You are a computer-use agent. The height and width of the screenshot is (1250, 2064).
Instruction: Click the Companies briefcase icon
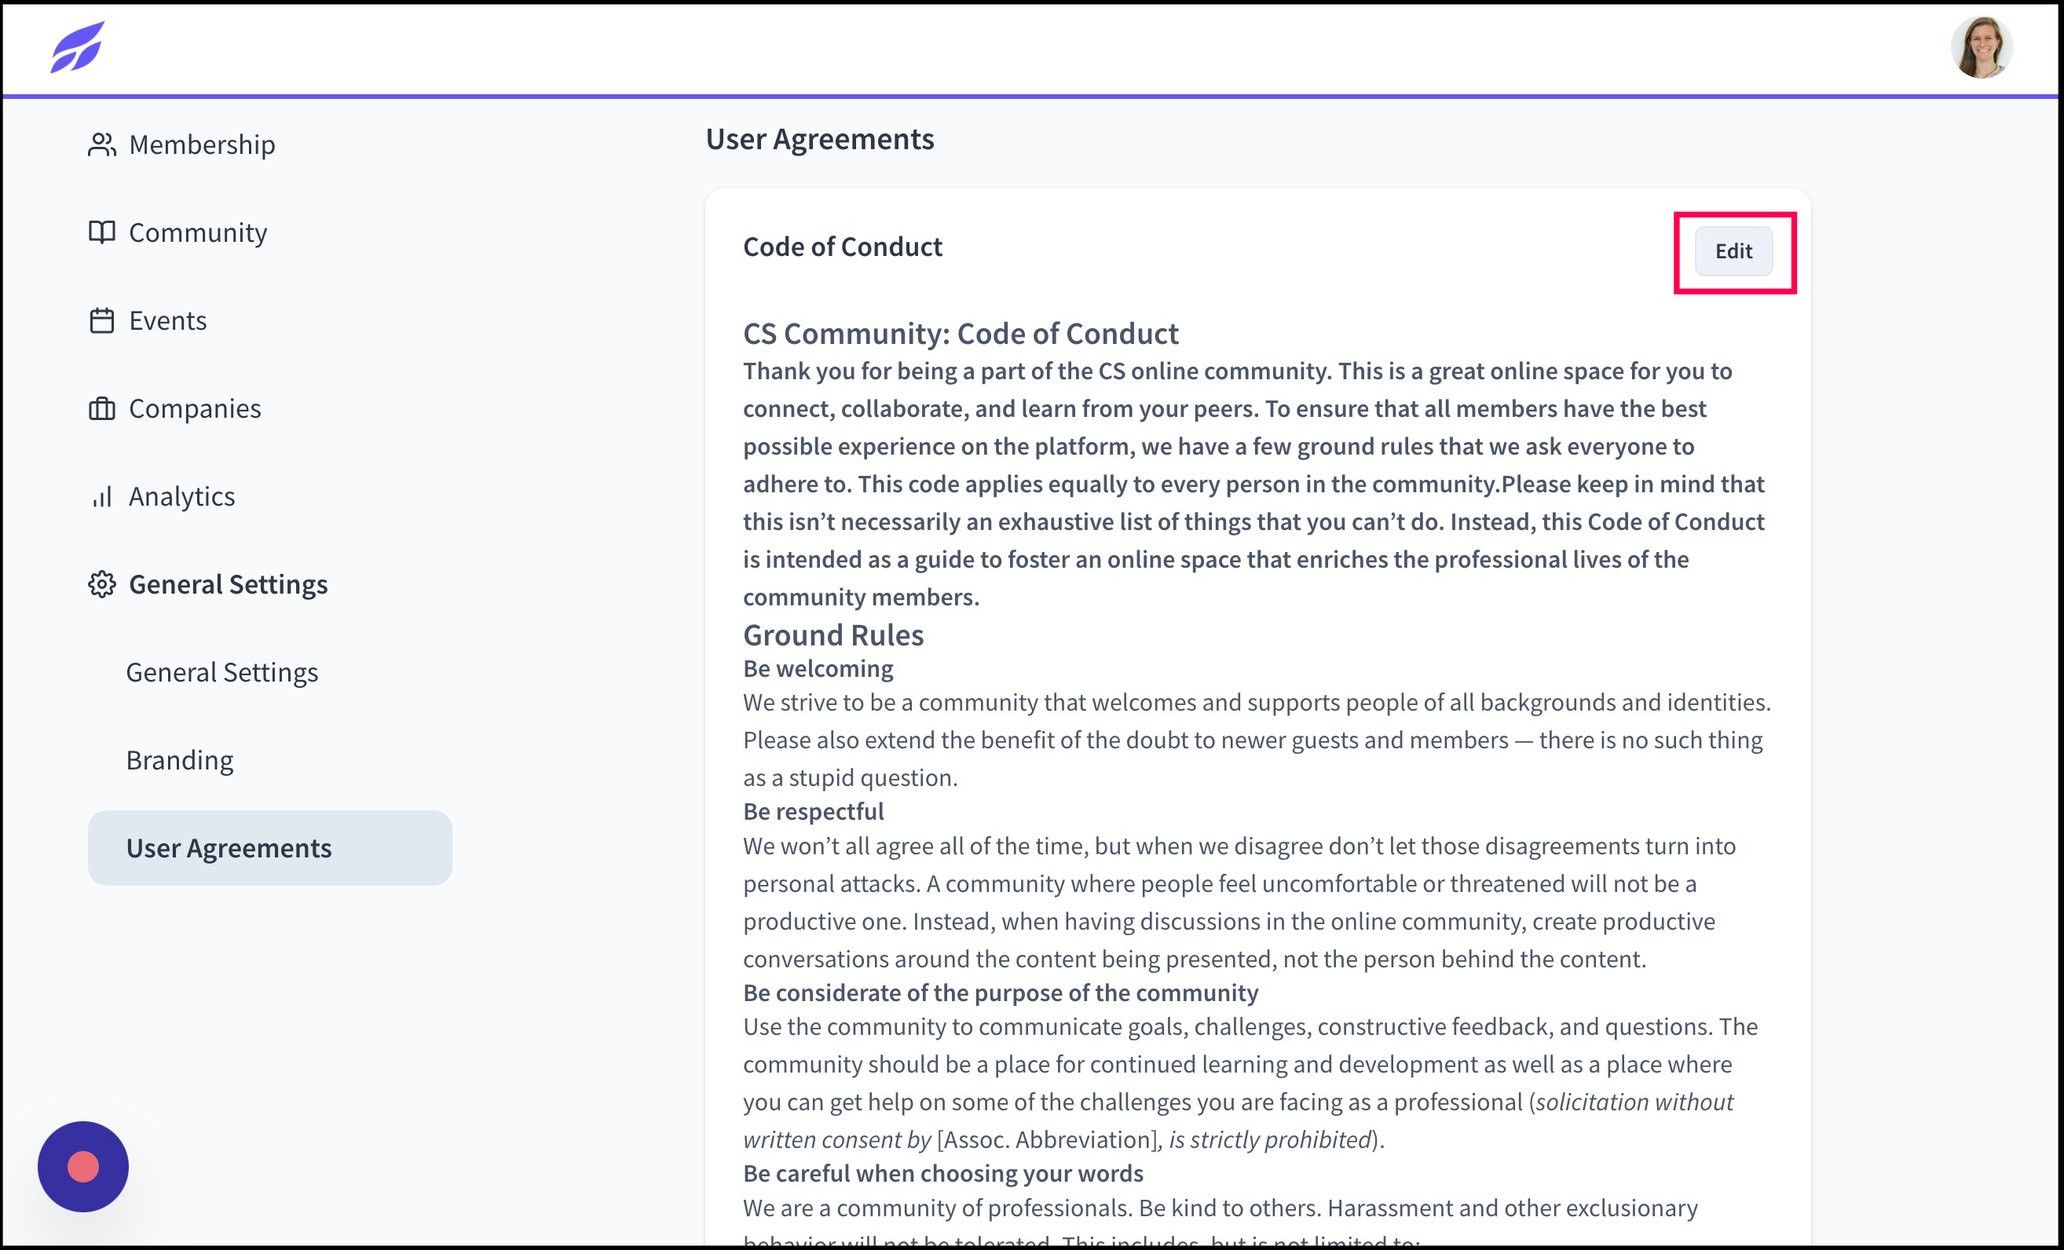[101, 408]
